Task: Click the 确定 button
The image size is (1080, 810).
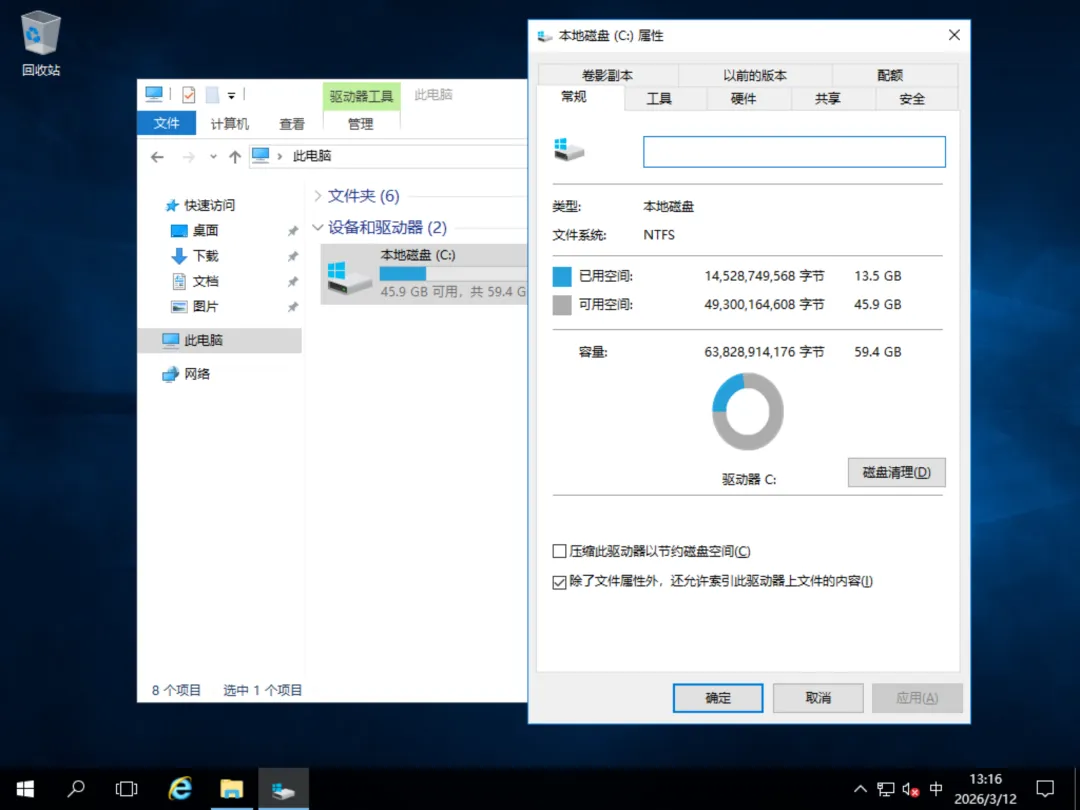Action: coord(718,698)
